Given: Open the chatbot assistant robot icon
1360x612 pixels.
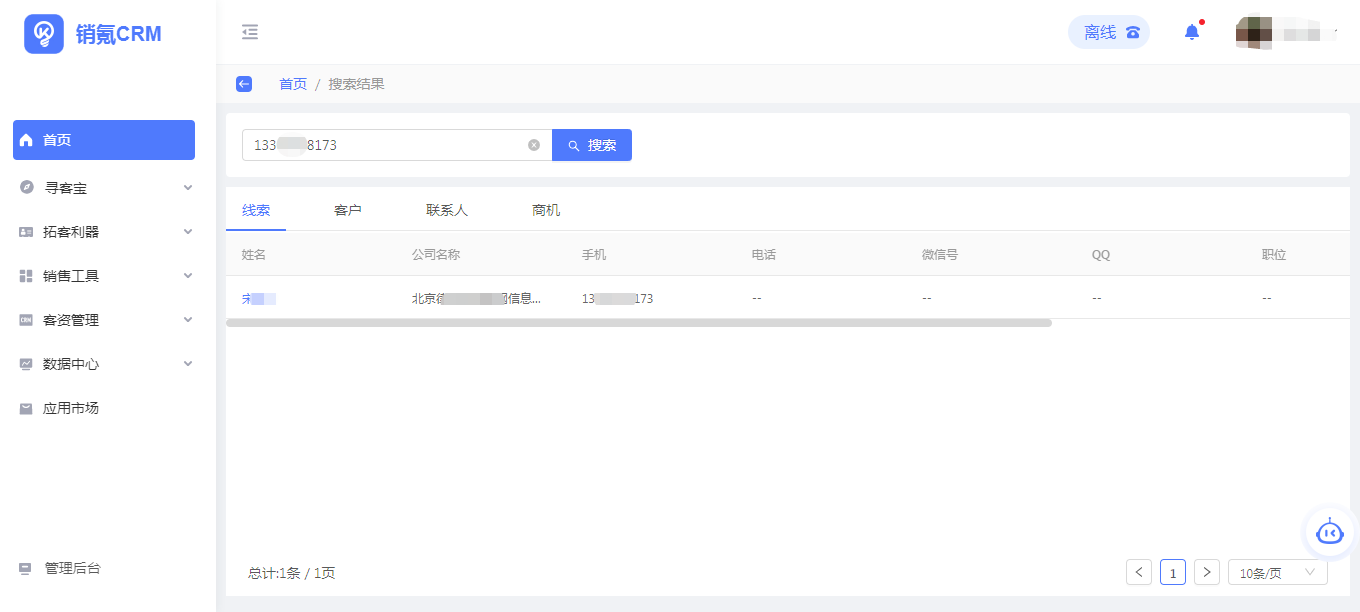Looking at the screenshot, I should [1329, 532].
